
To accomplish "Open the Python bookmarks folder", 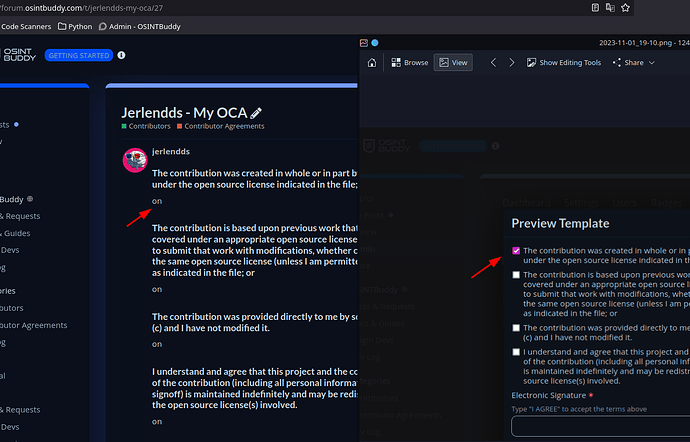I will click(75, 26).
